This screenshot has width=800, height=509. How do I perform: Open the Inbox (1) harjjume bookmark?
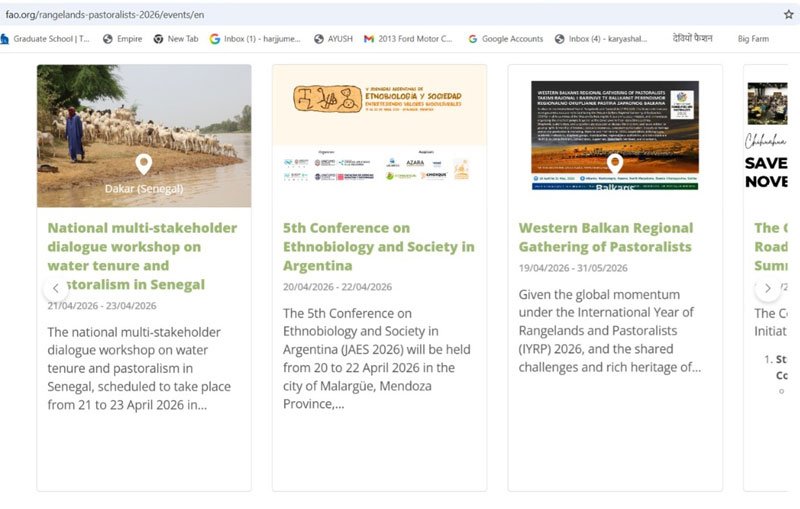click(x=255, y=39)
